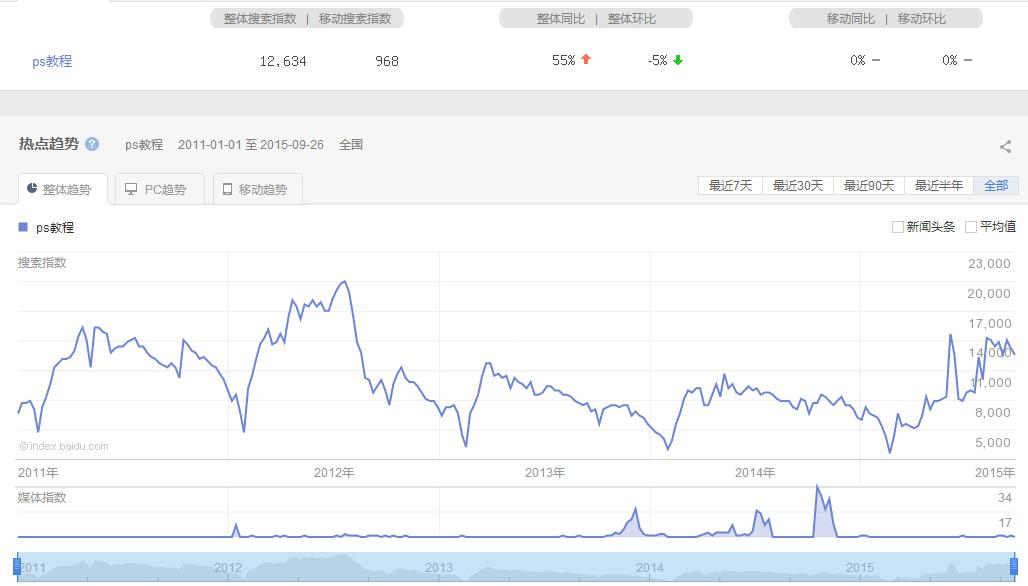The width and height of the screenshot is (1028, 586).
Task: Select 最近30天 time range
Action: (798, 186)
